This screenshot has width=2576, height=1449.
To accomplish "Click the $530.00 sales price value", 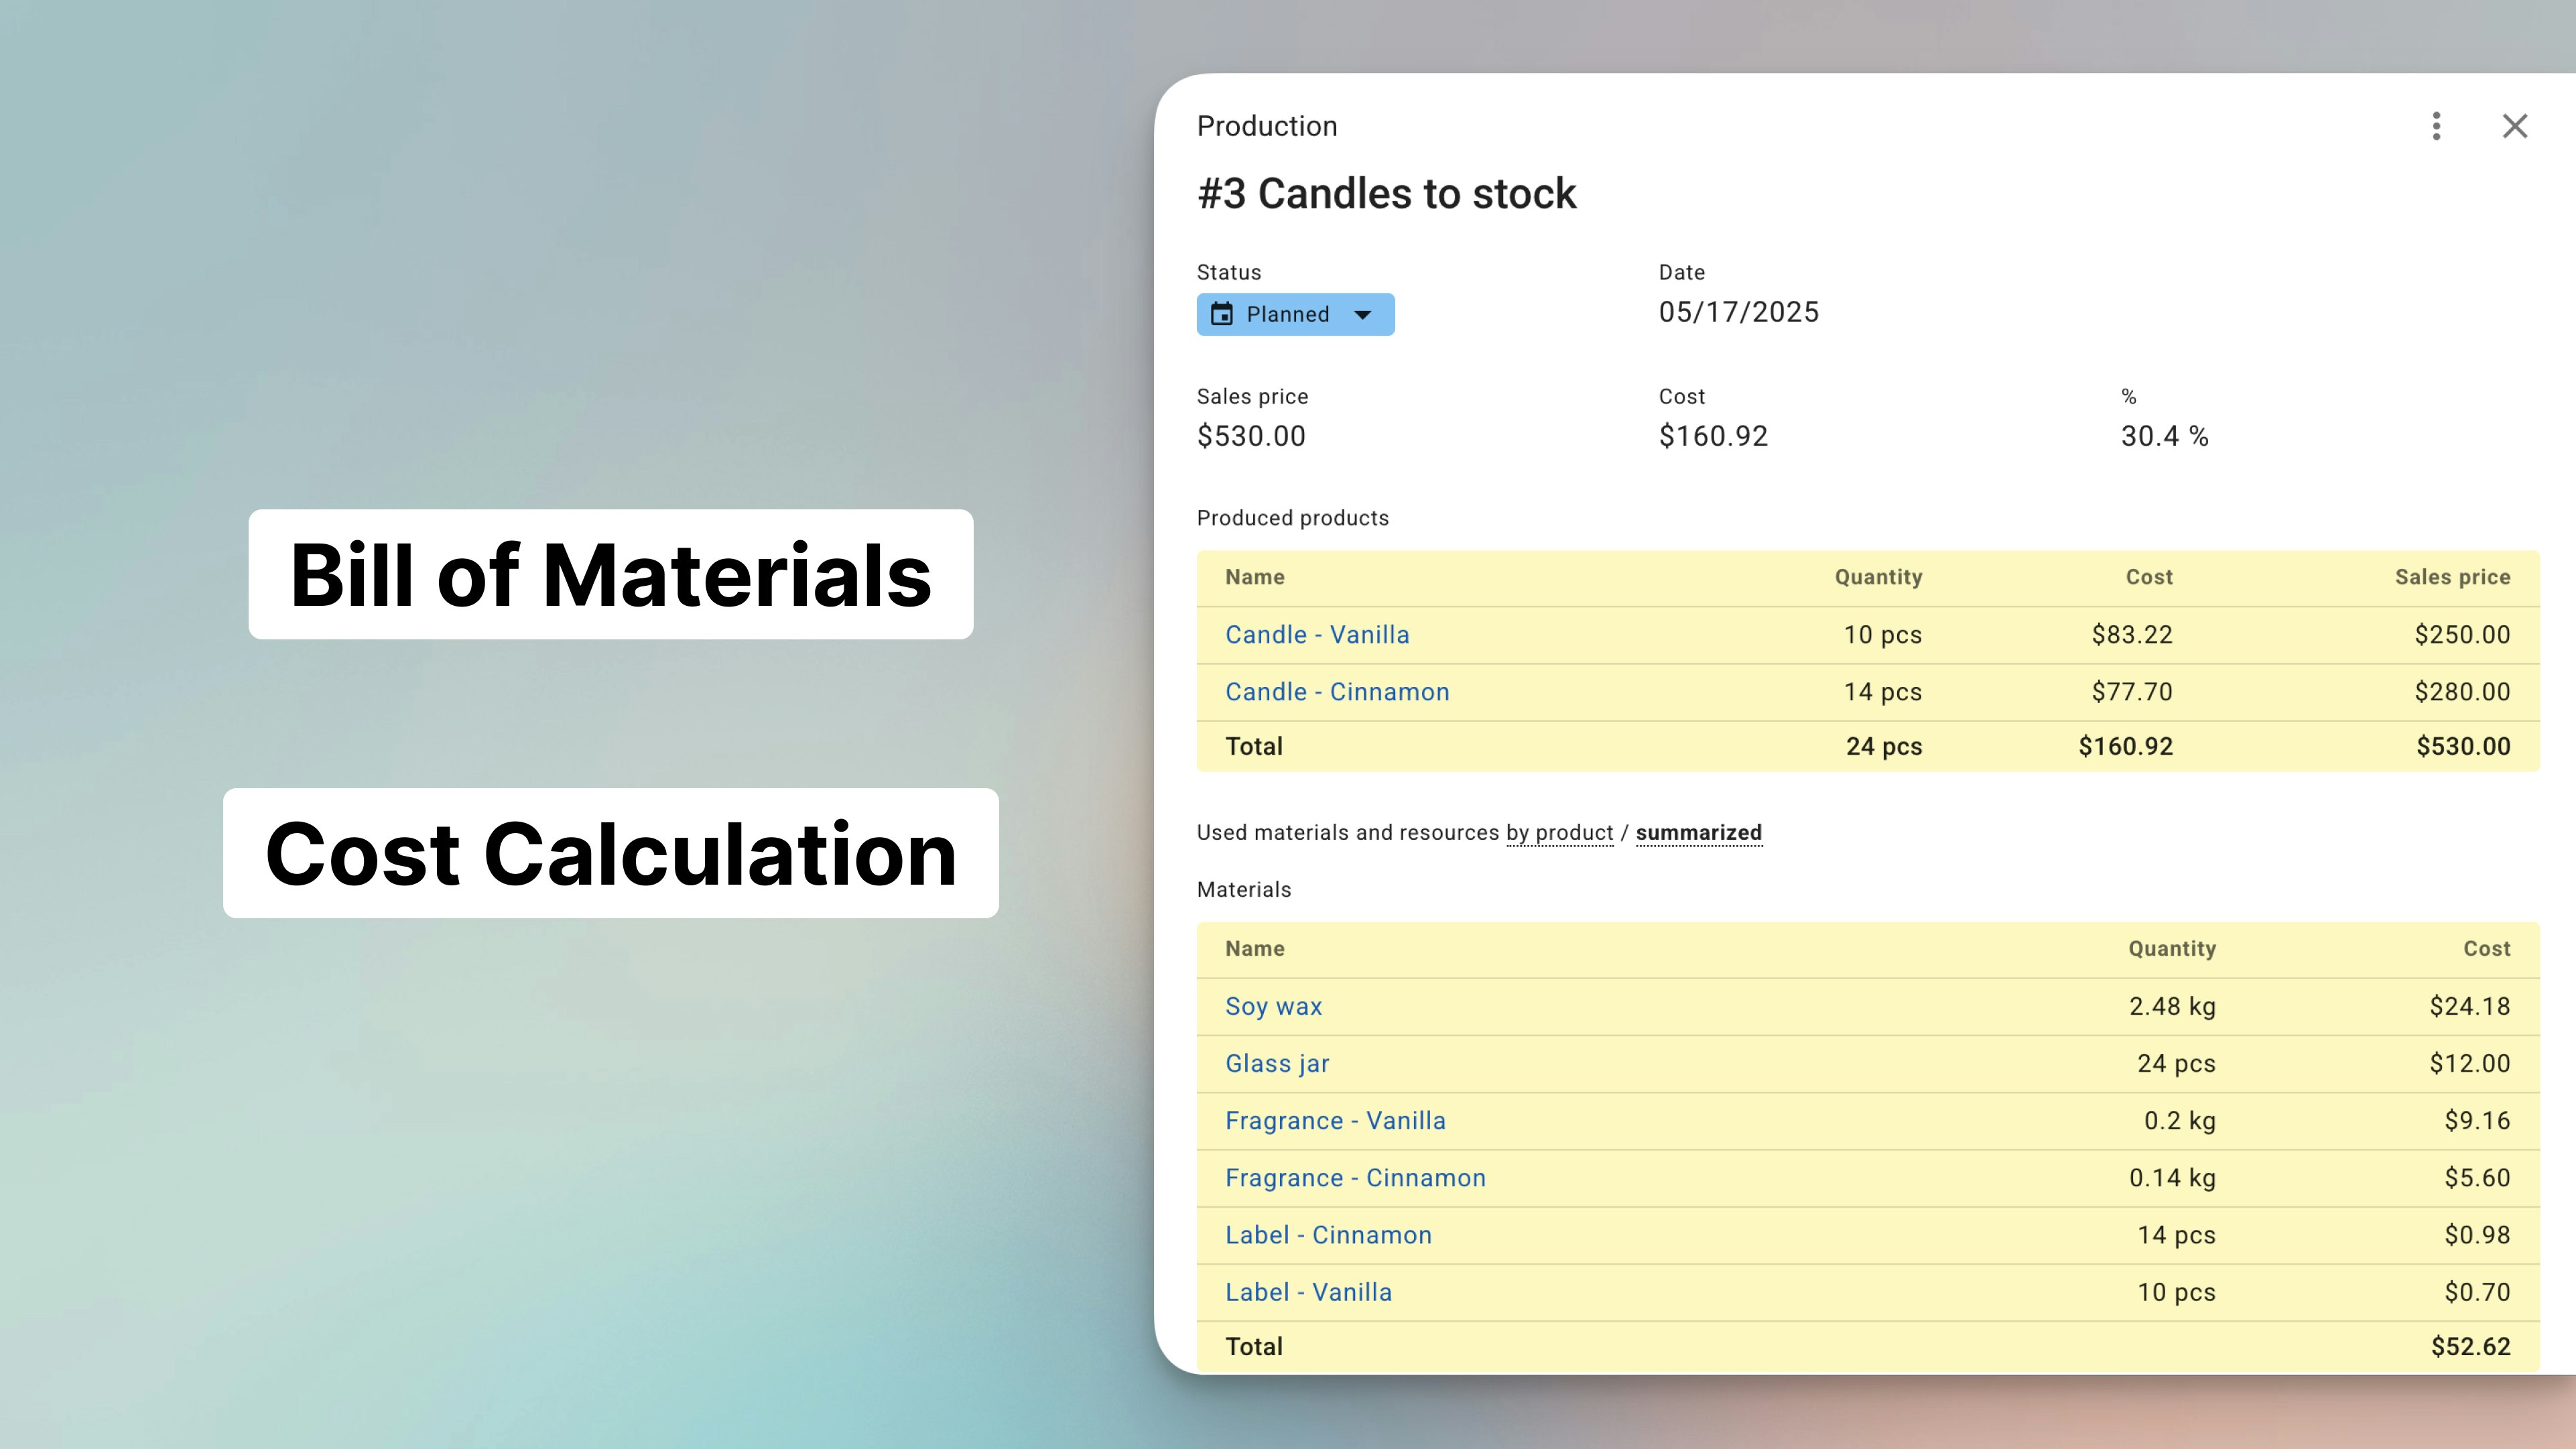I will (1251, 436).
